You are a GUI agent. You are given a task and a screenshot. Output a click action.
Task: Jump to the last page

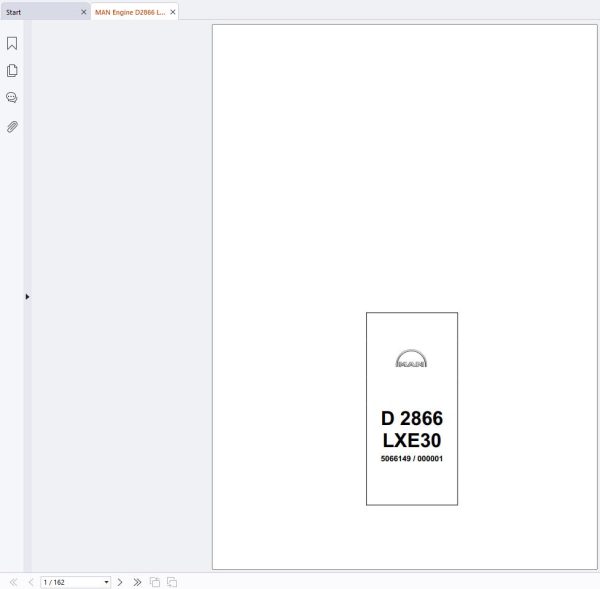(137, 582)
